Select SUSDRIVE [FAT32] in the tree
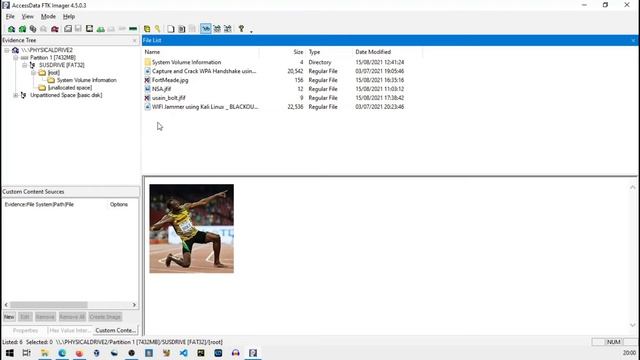Image resolution: width=640 pixels, height=360 pixels. coord(62,65)
